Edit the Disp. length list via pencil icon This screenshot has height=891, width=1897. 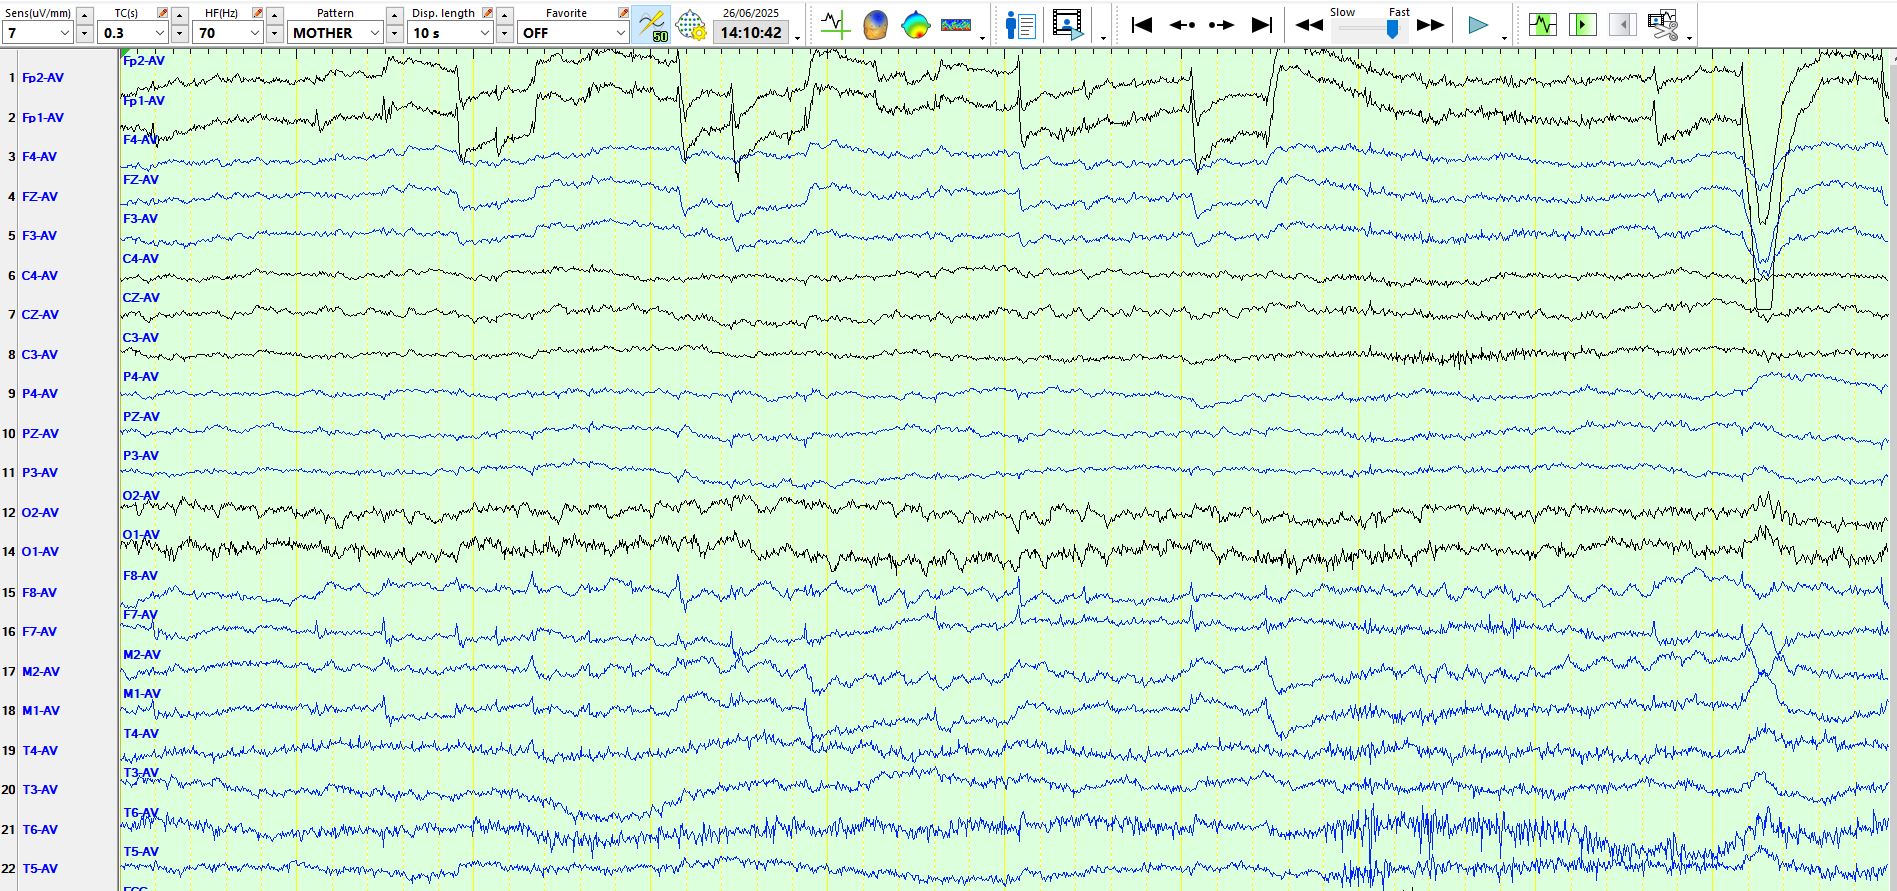click(488, 13)
